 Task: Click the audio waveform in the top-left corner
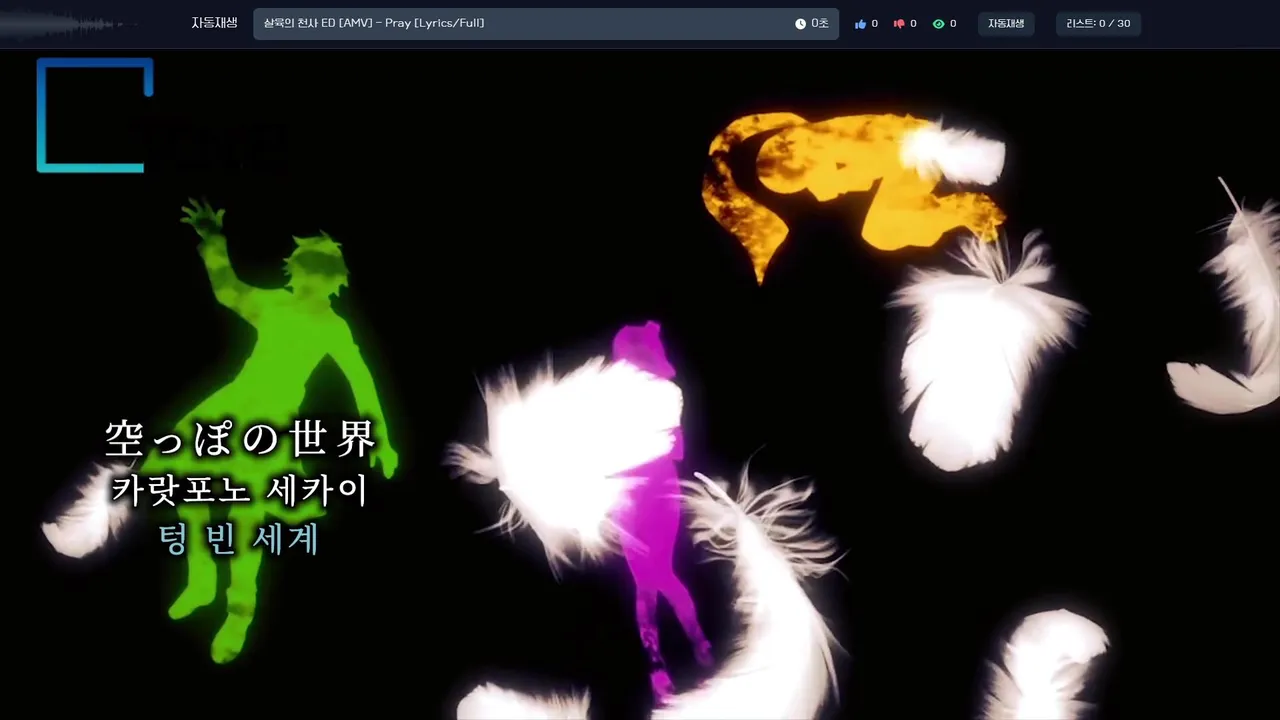(x=68, y=24)
